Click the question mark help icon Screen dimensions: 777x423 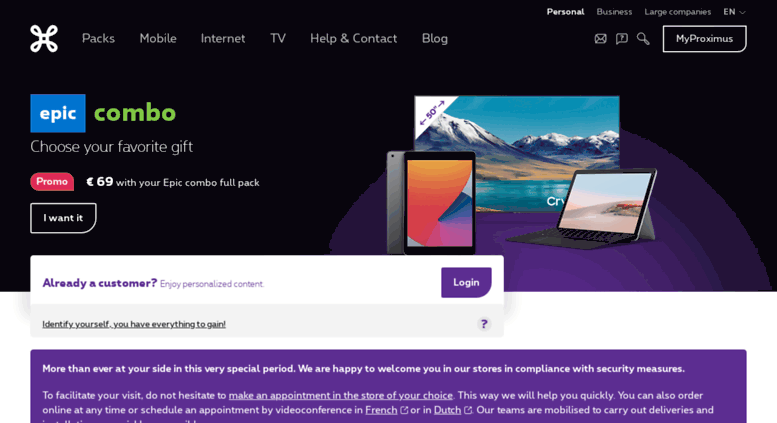tap(484, 324)
